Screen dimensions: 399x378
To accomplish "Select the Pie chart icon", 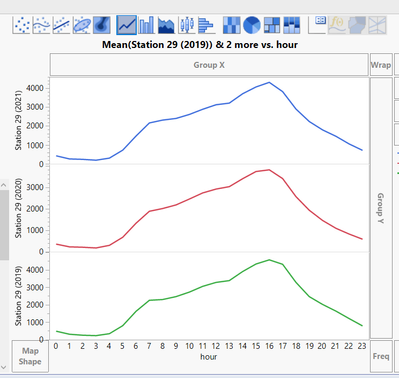I will (252, 25).
